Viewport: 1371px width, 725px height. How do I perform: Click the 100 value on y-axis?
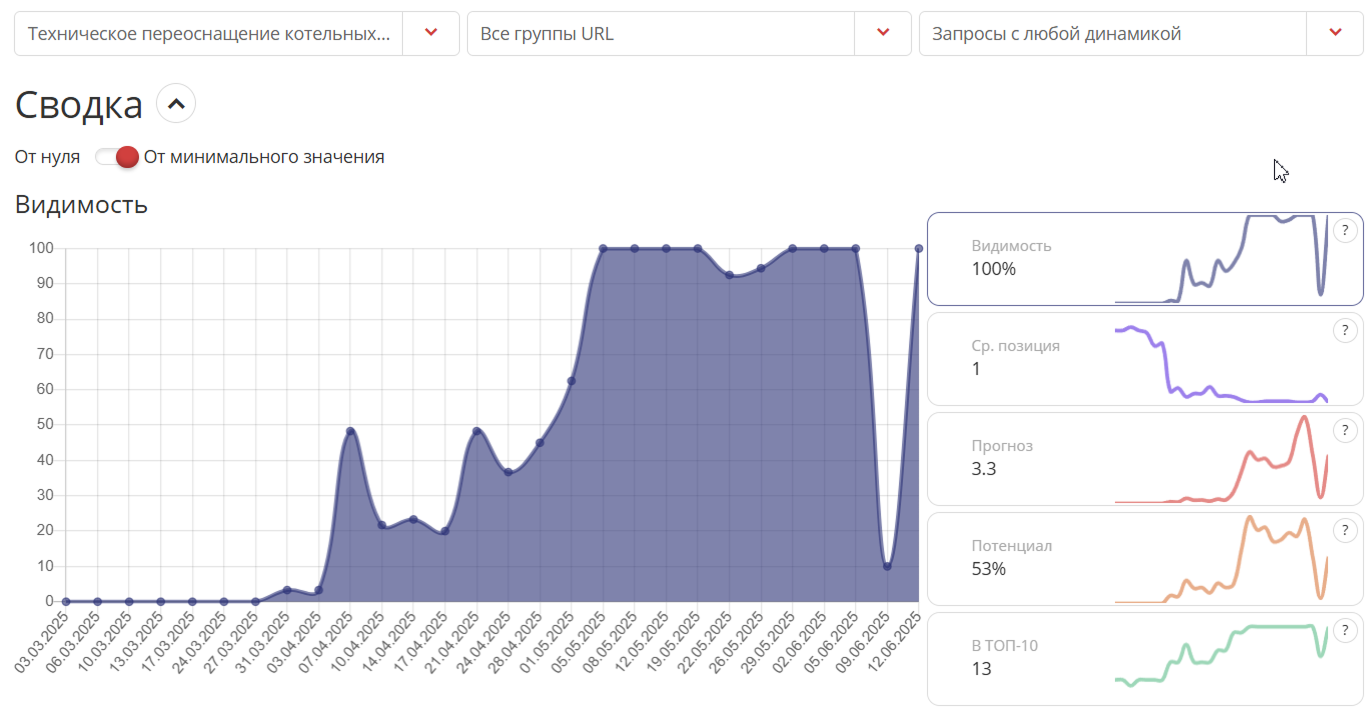pyautogui.click(x=42, y=248)
